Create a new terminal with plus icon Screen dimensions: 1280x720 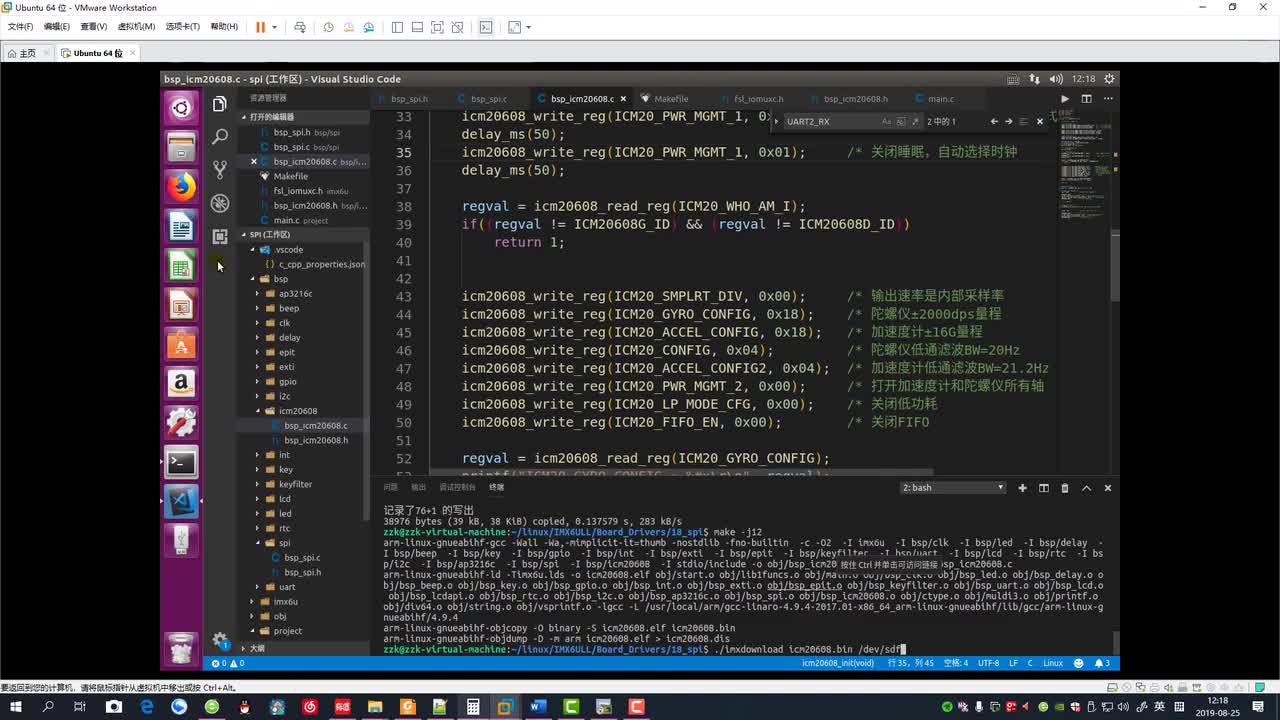(x=1022, y=488)
